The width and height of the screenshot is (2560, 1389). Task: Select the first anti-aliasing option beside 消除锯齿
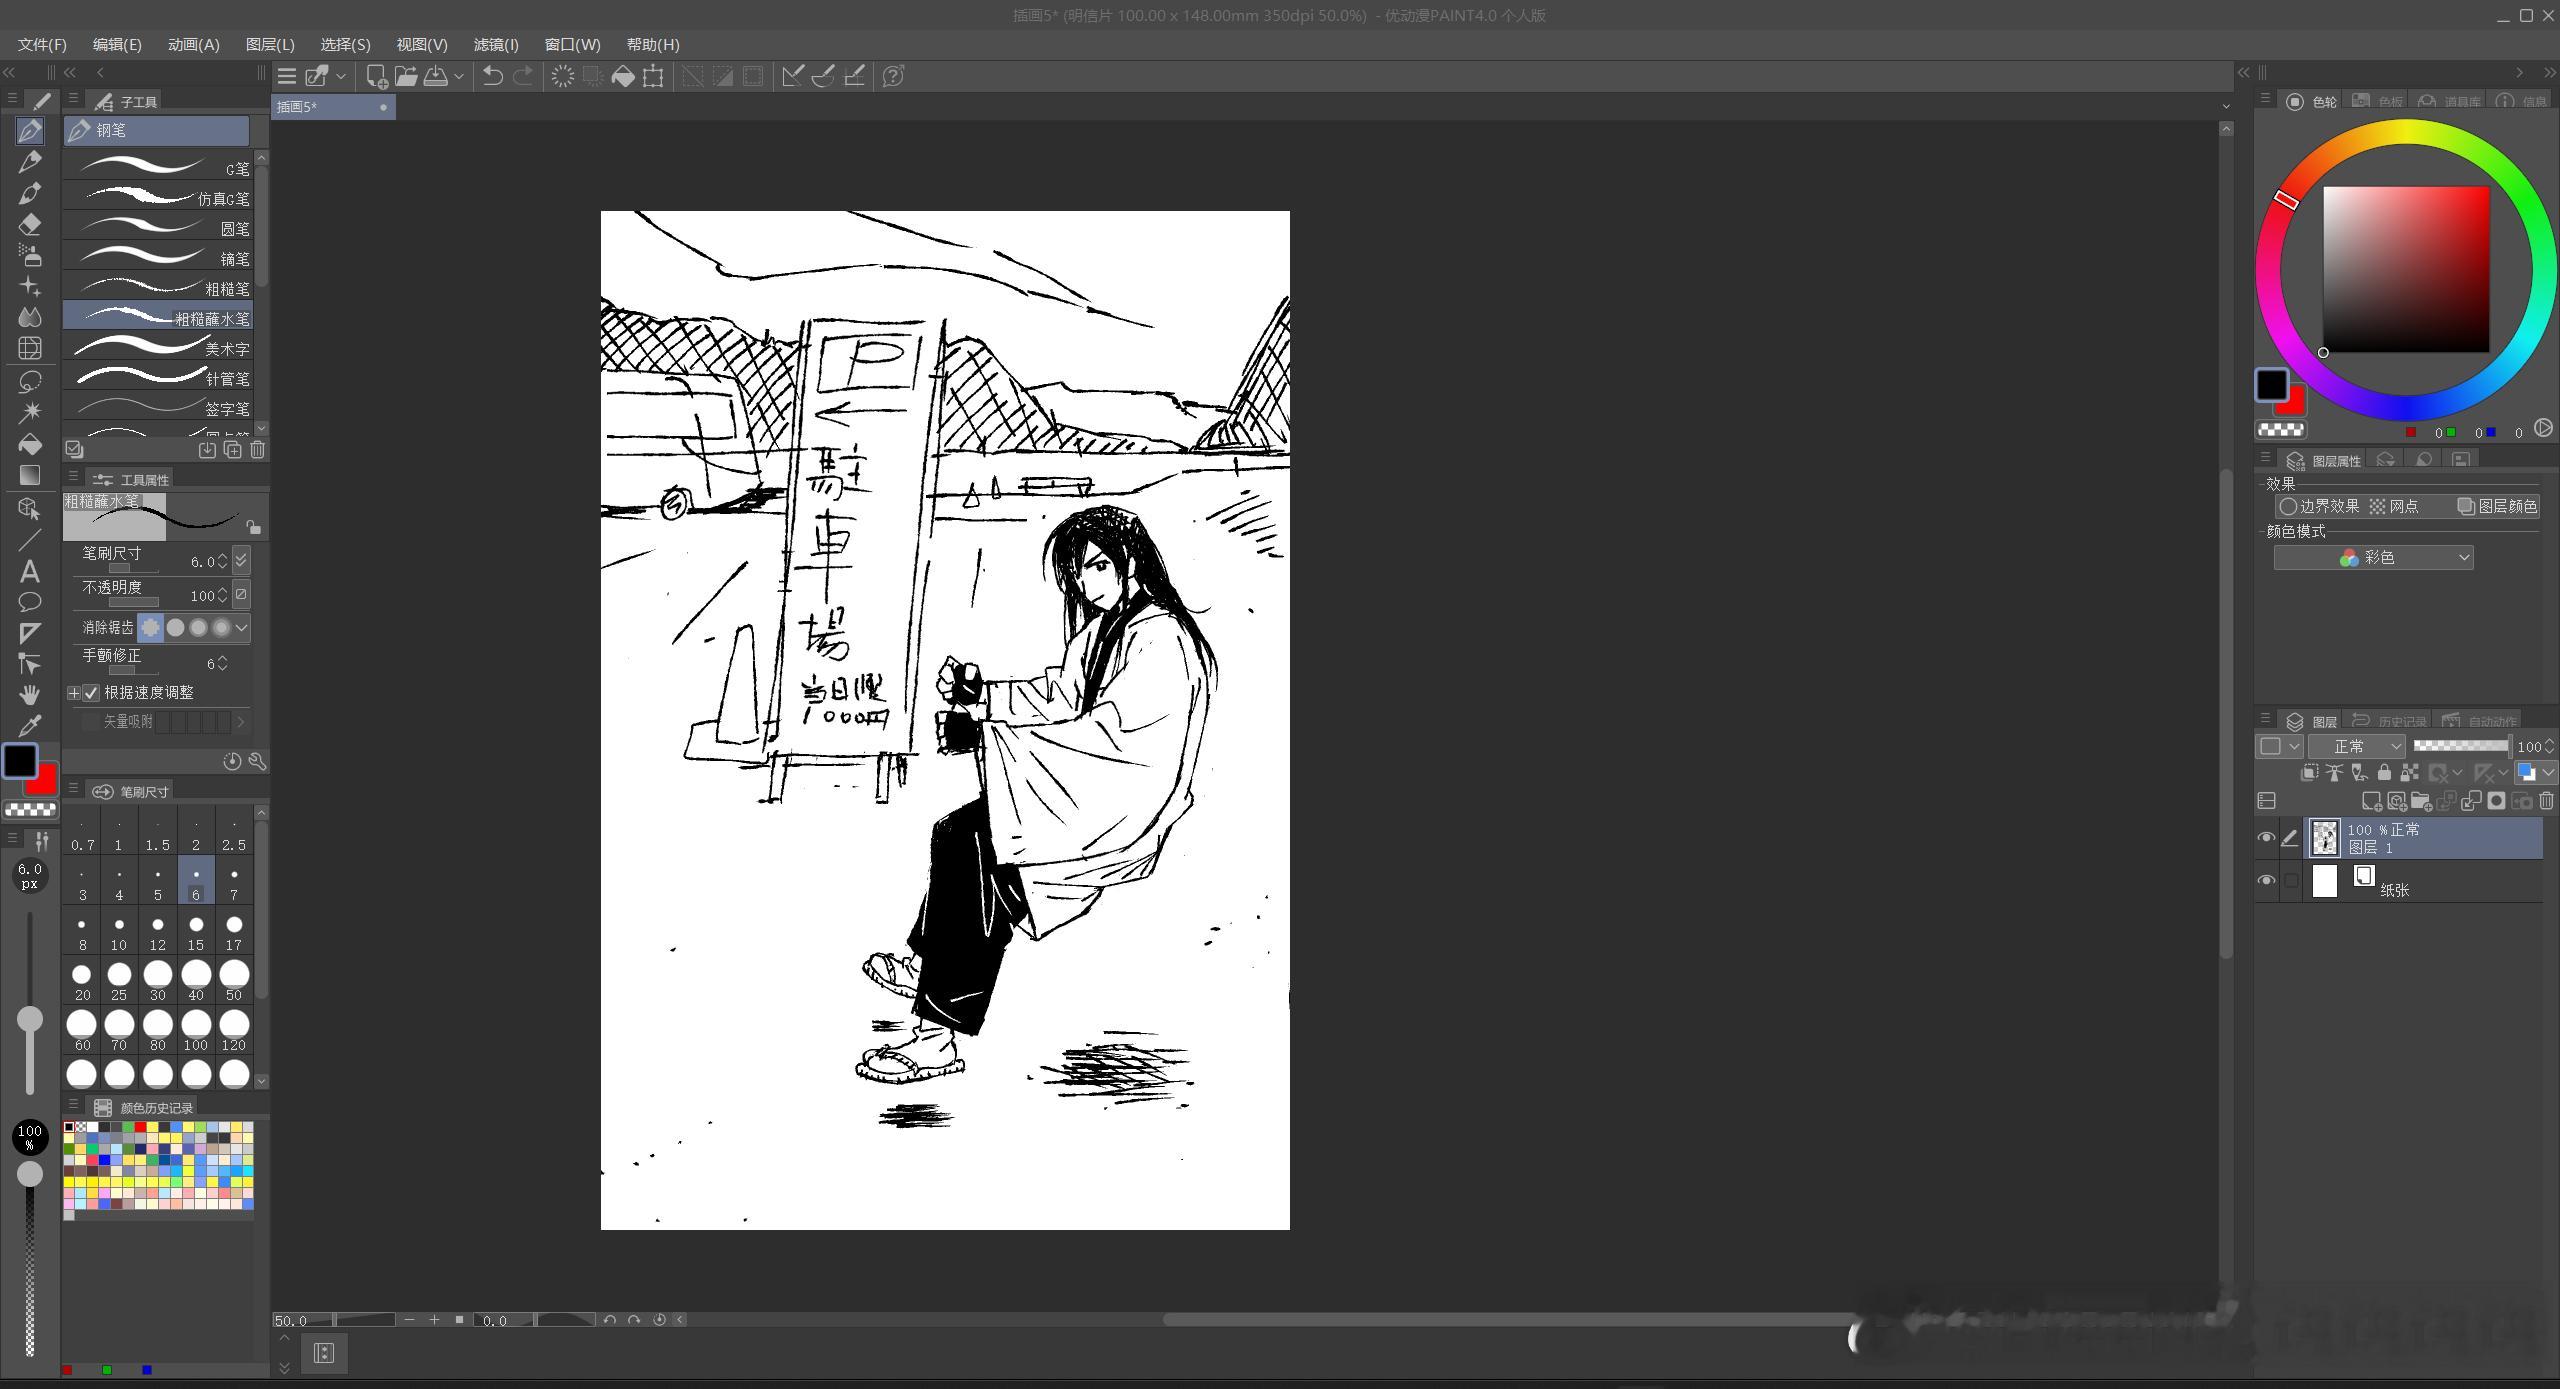150,628
